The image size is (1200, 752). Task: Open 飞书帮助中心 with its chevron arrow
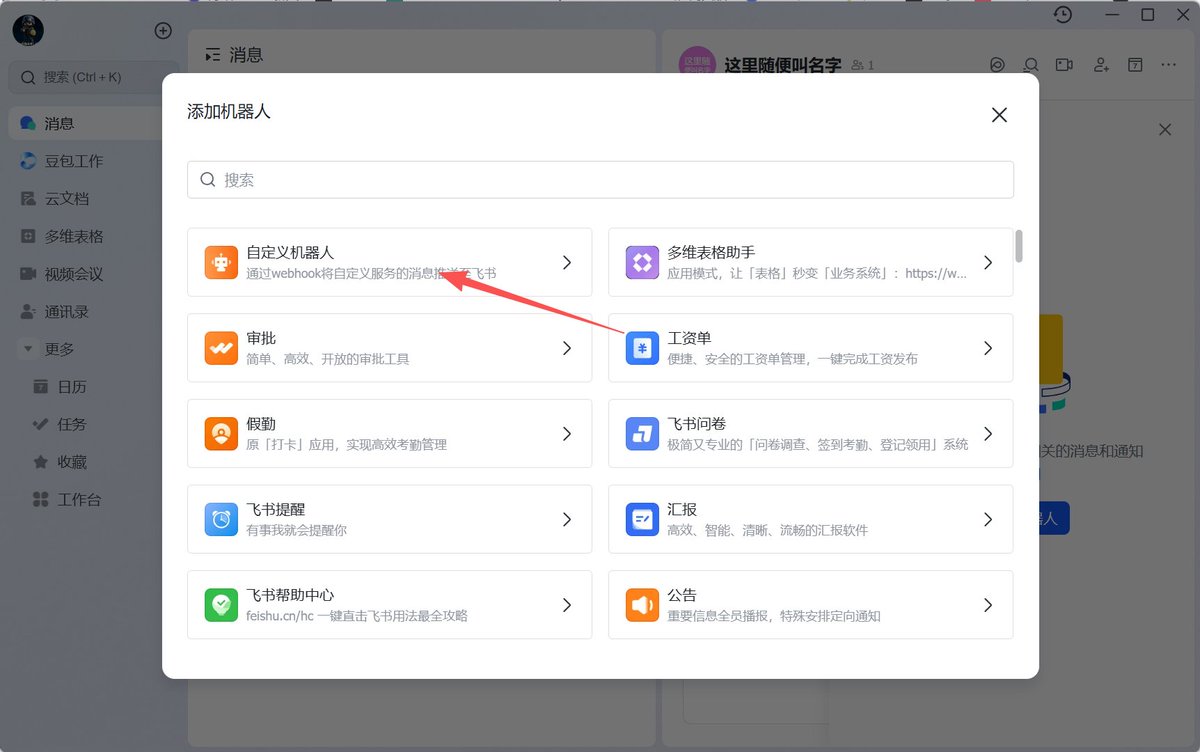(566, 605)
